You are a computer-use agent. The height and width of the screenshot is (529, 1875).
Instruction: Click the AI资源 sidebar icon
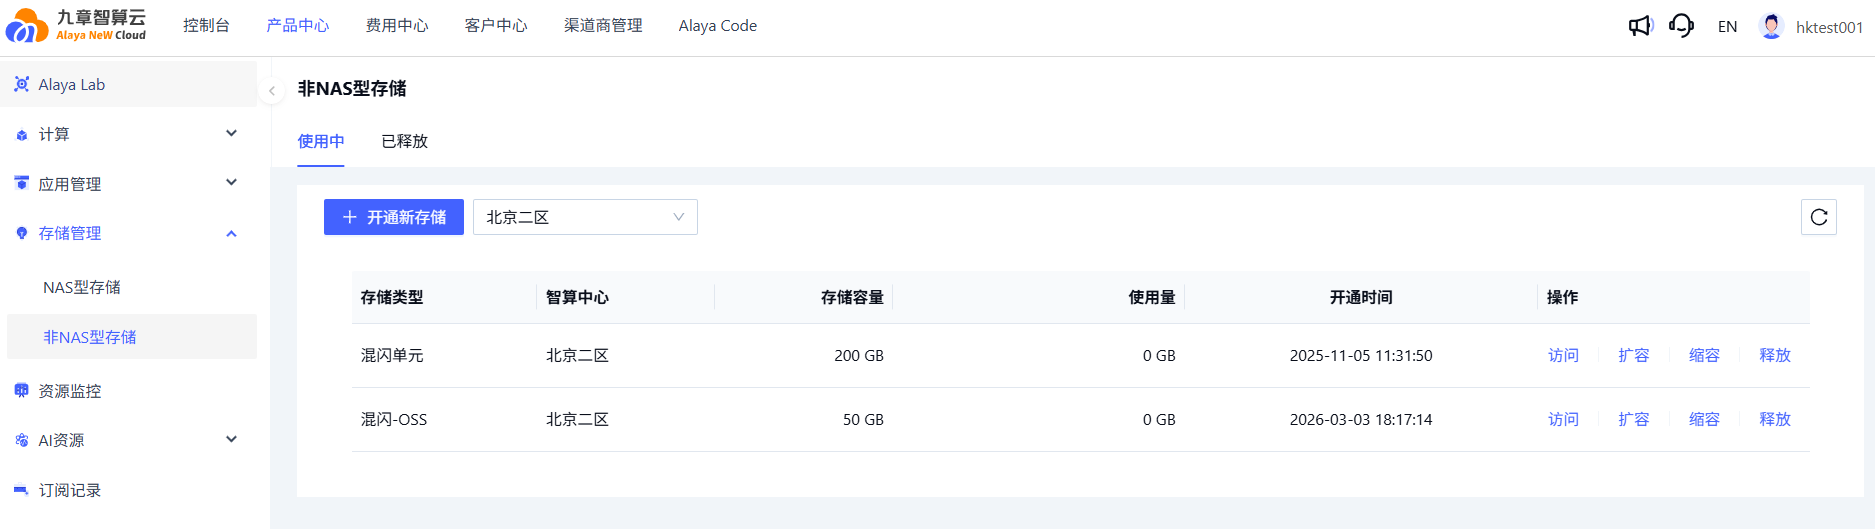[21, 440]
